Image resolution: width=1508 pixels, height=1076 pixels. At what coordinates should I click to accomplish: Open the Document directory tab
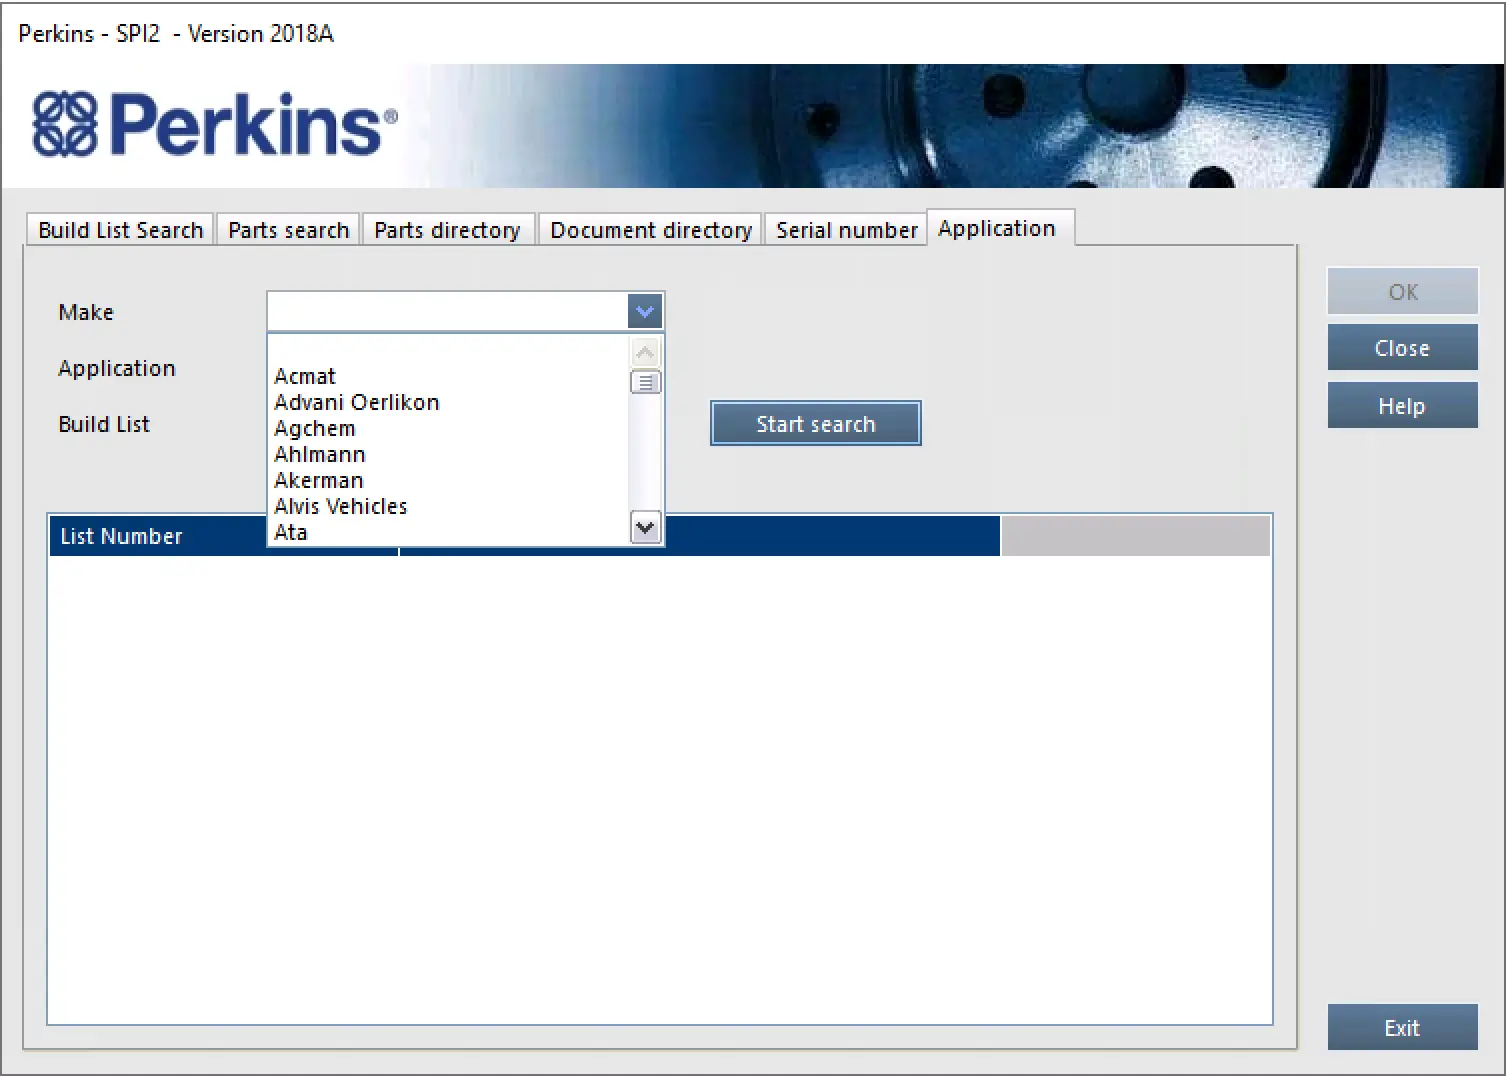[x=650, y=230]
